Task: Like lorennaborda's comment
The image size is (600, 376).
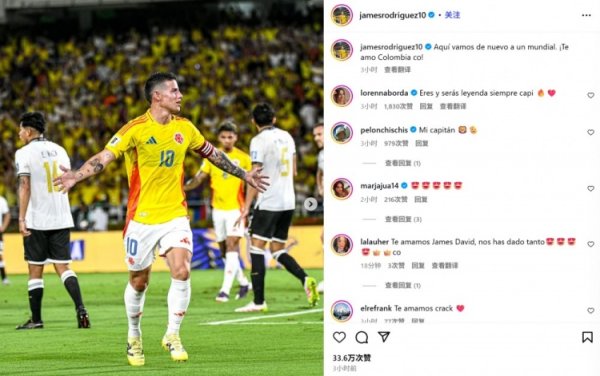Action: (x=591, y=95)
